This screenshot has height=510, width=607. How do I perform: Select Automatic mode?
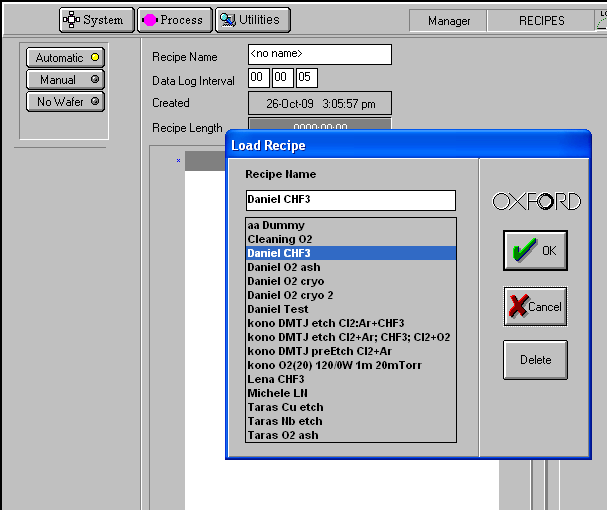point(65,58)
